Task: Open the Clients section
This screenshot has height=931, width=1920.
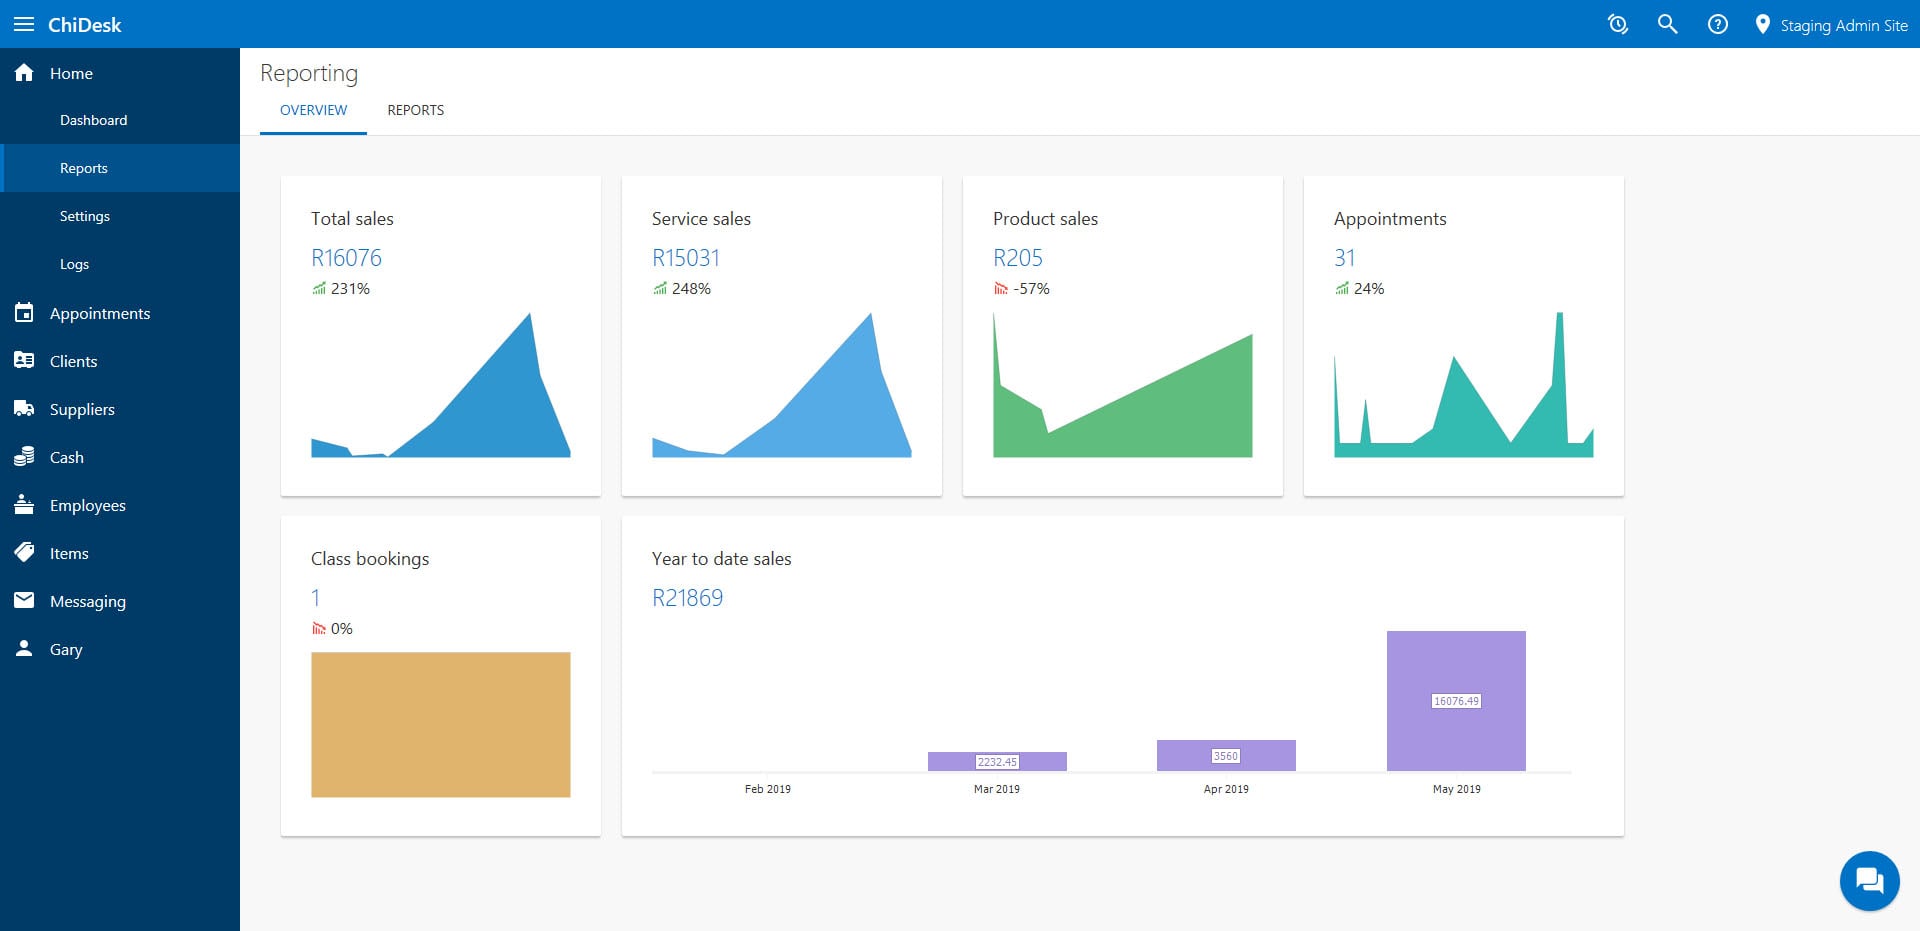Action: [x=73, y=361]
